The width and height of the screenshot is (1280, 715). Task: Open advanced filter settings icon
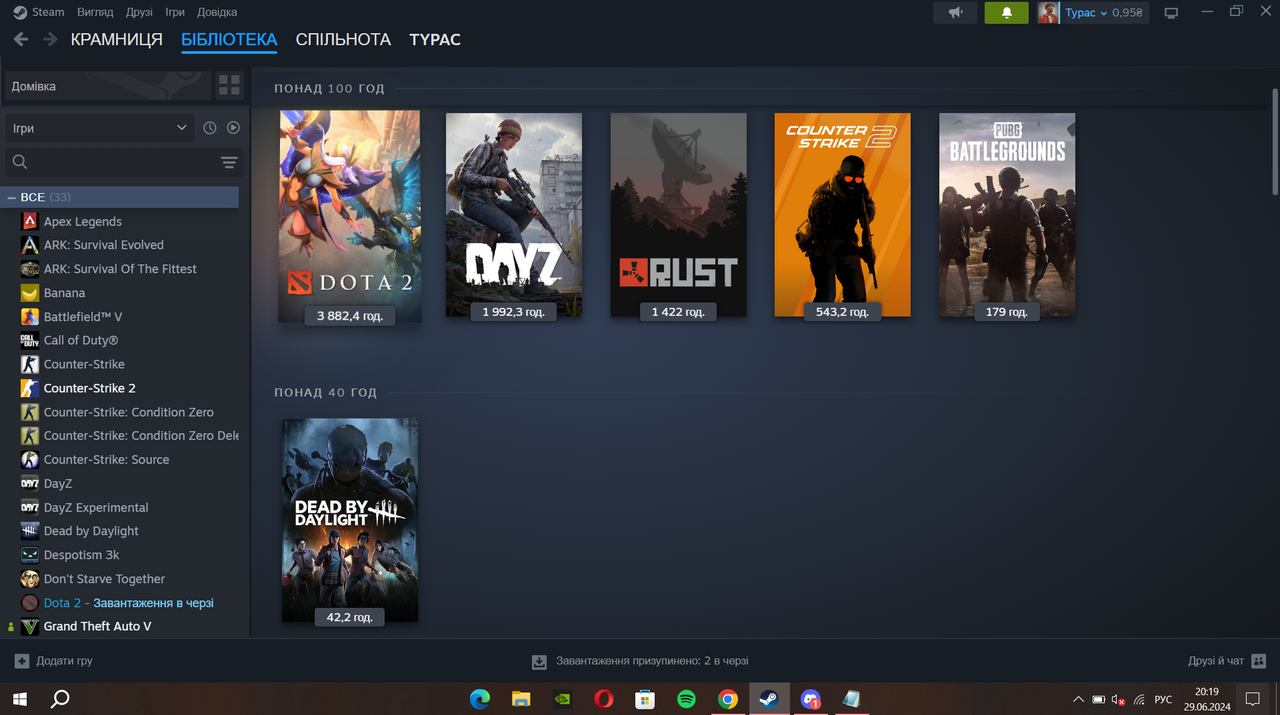point(229,162)
